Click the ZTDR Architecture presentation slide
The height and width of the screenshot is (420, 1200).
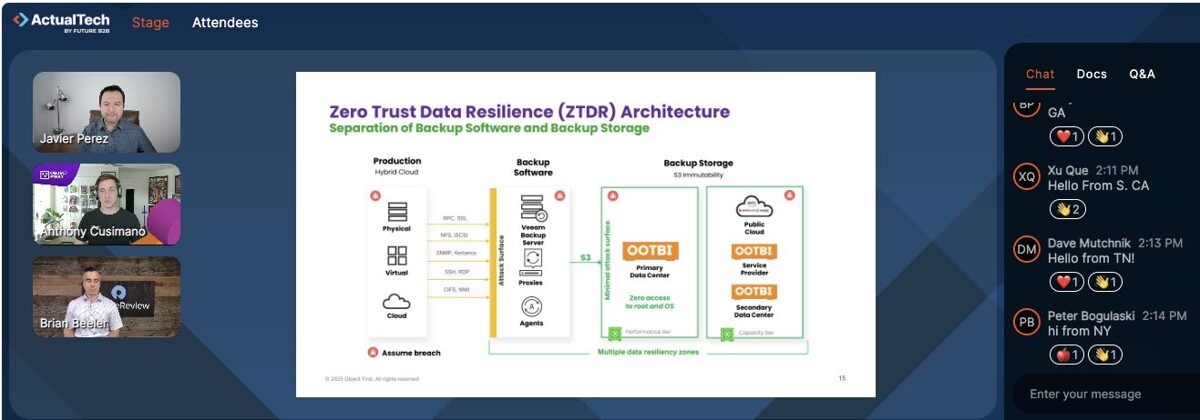pos(586,234)
